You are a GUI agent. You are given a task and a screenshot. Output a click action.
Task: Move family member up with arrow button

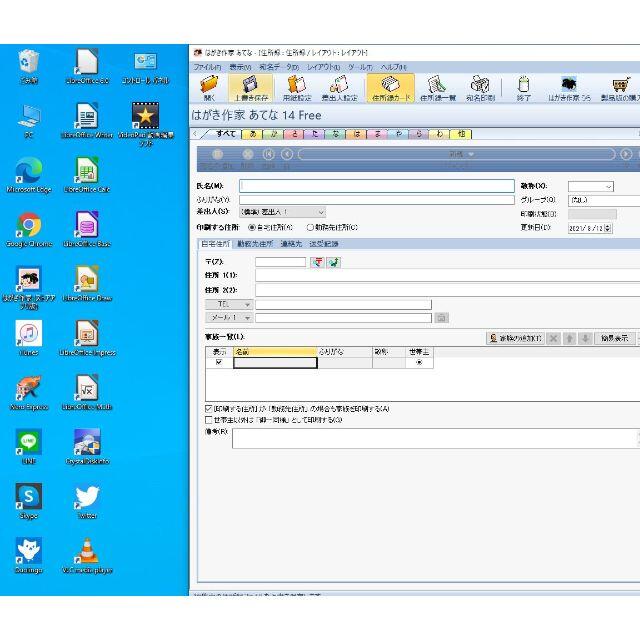tap(570, 338)
